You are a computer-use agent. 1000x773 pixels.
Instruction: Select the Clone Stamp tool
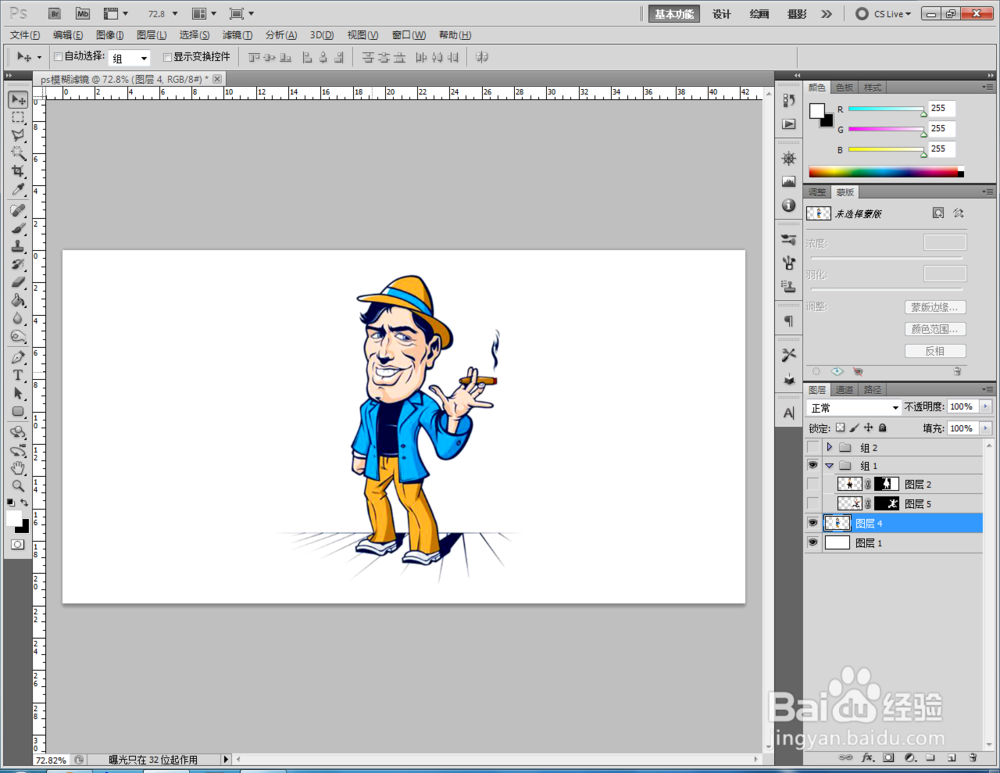(18, 246)
